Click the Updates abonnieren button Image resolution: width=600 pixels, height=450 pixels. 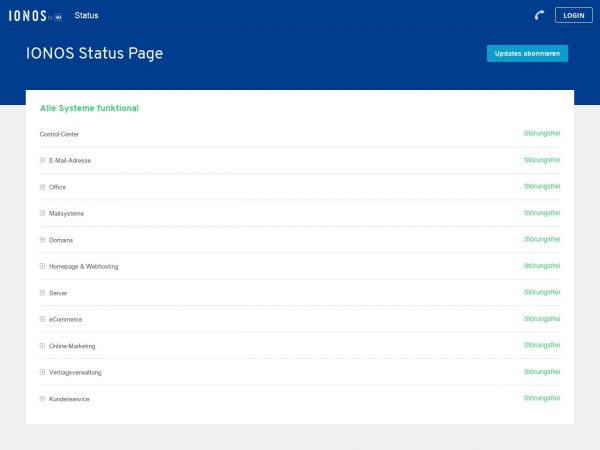click(527, 54)
